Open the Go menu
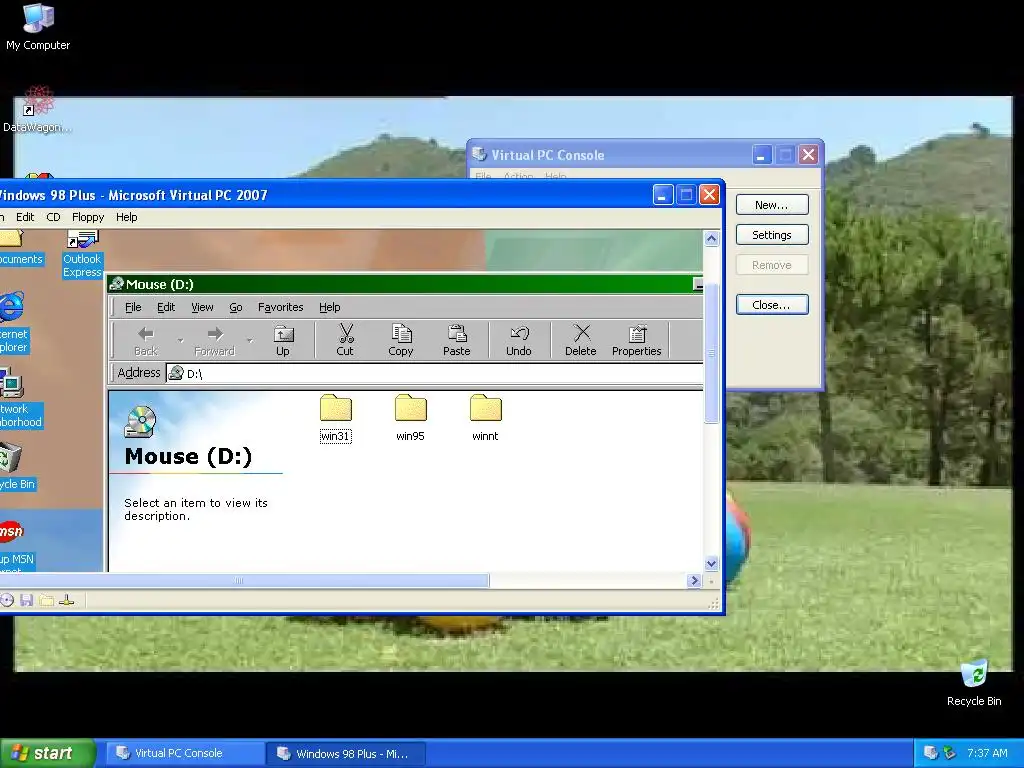Image resolution: width=1024 pixels, height=768 pixels. coord(236,307)
